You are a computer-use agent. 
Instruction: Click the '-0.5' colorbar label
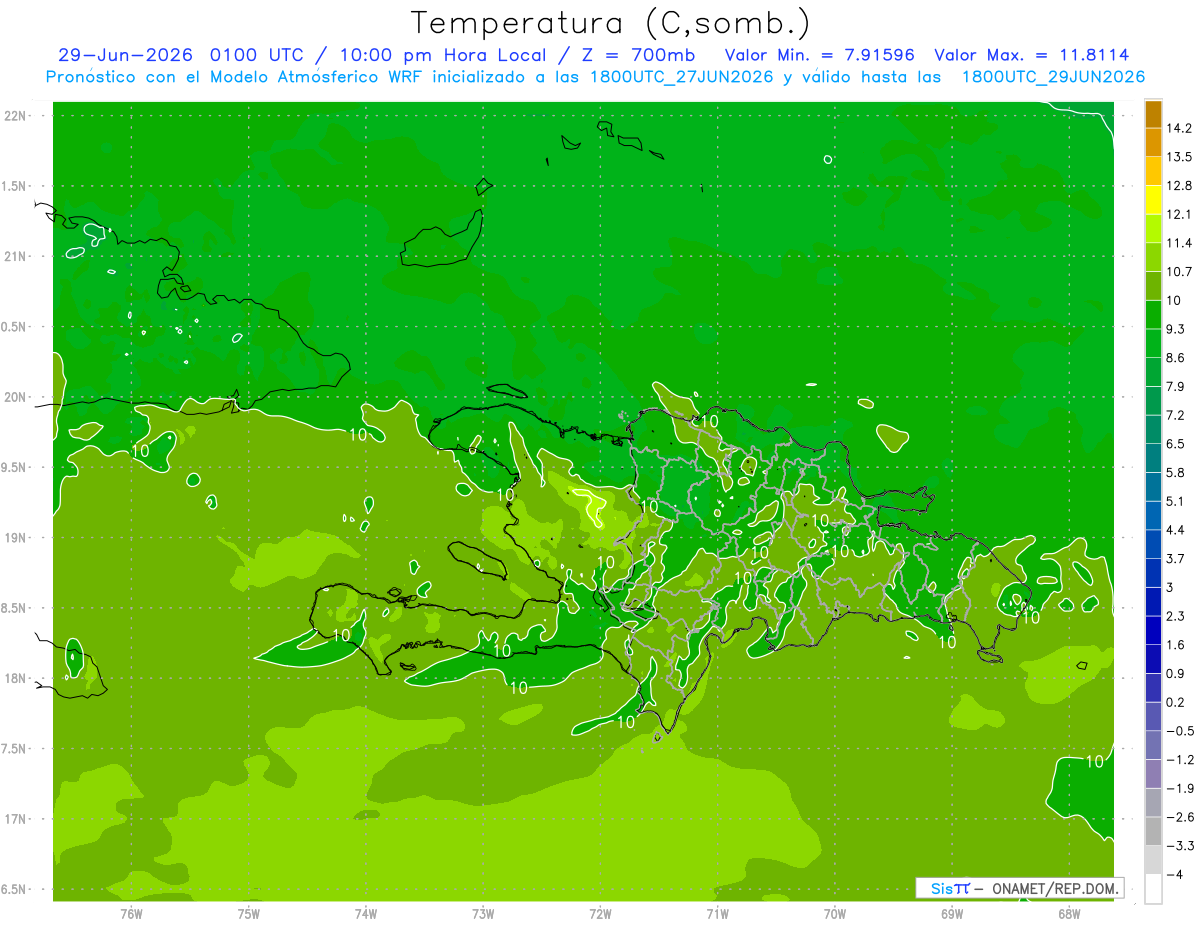tap(1180, 731)
